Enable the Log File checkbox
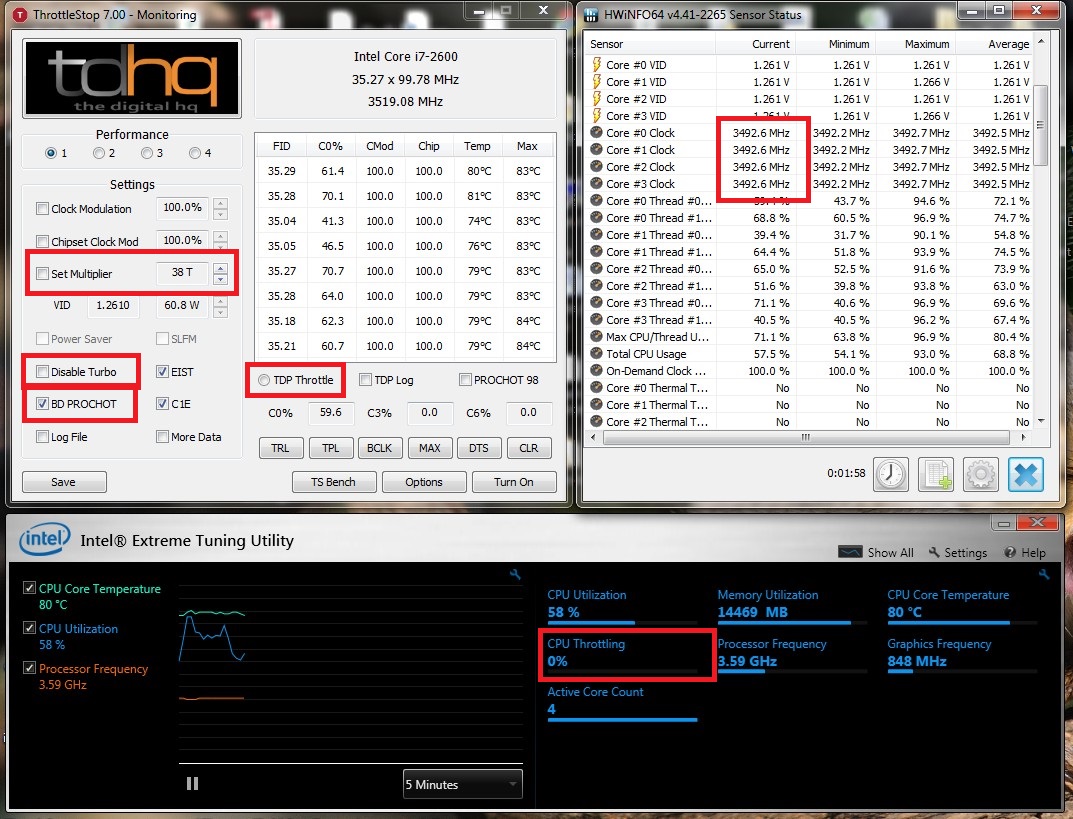 (42, 437)
